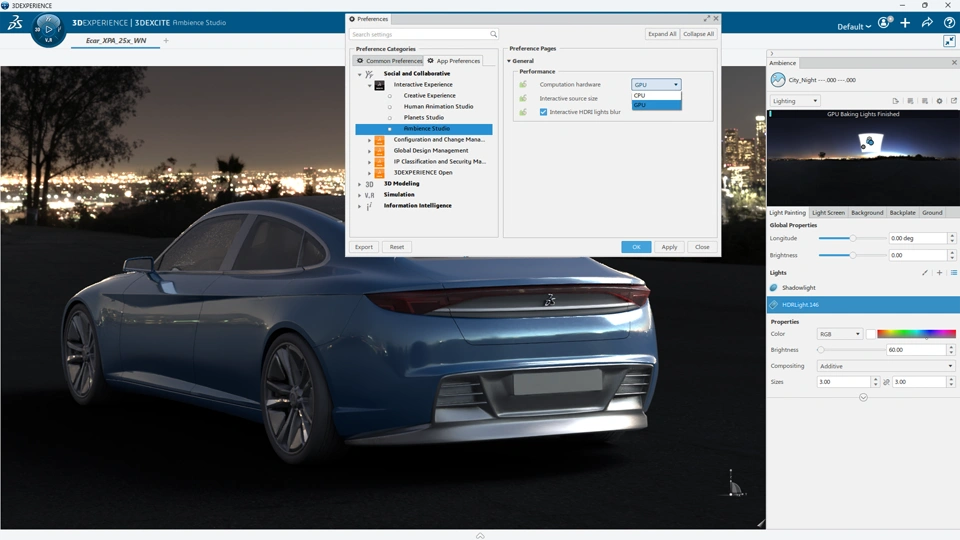960x540 pixels.
Task: Click the Longitude slider handle
Action: pos(852,238)
